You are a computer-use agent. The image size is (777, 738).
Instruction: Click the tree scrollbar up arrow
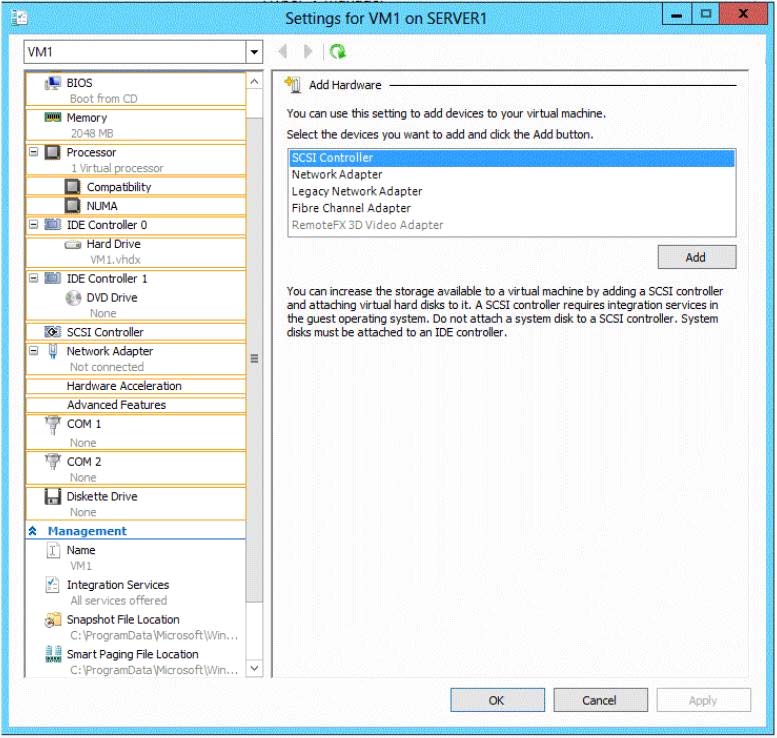(254, 81)
